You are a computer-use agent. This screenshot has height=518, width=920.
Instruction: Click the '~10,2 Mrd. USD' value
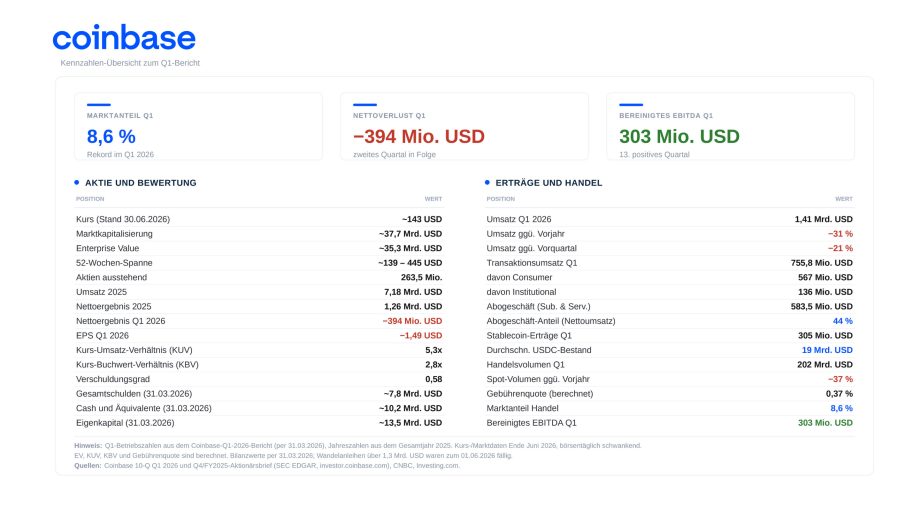[x=411, y=408]
